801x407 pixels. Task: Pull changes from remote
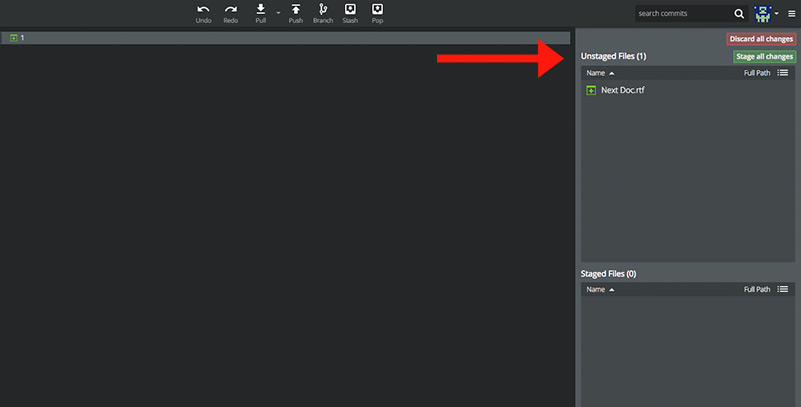click(261, 14)
